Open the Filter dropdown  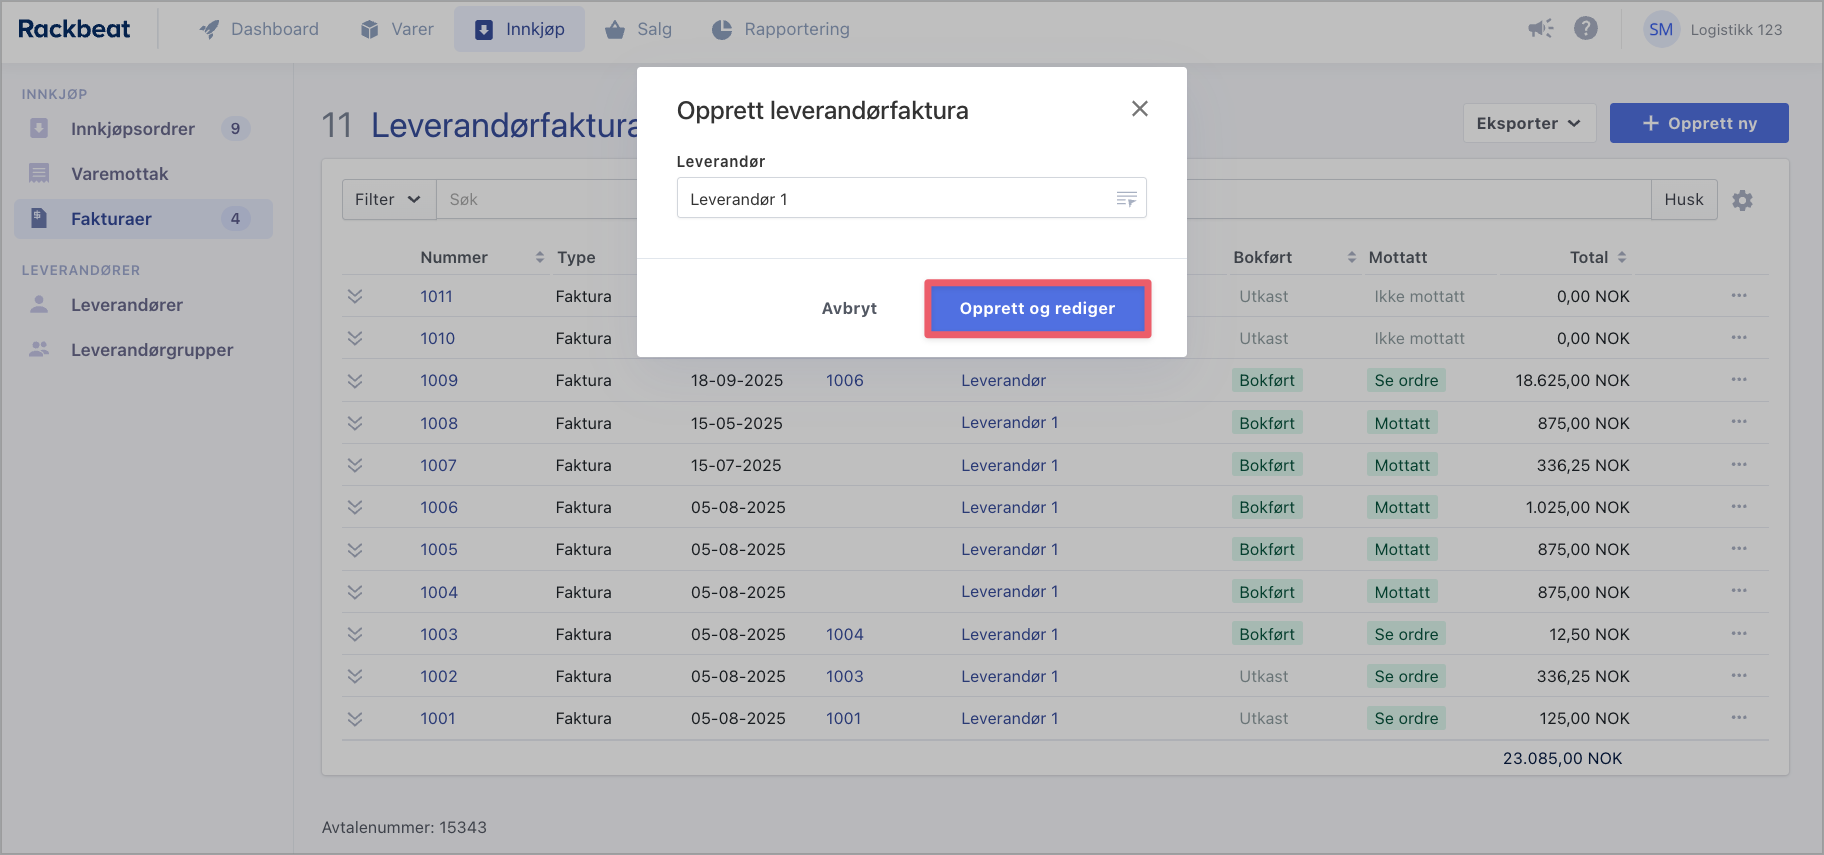[x=387, y=200]
